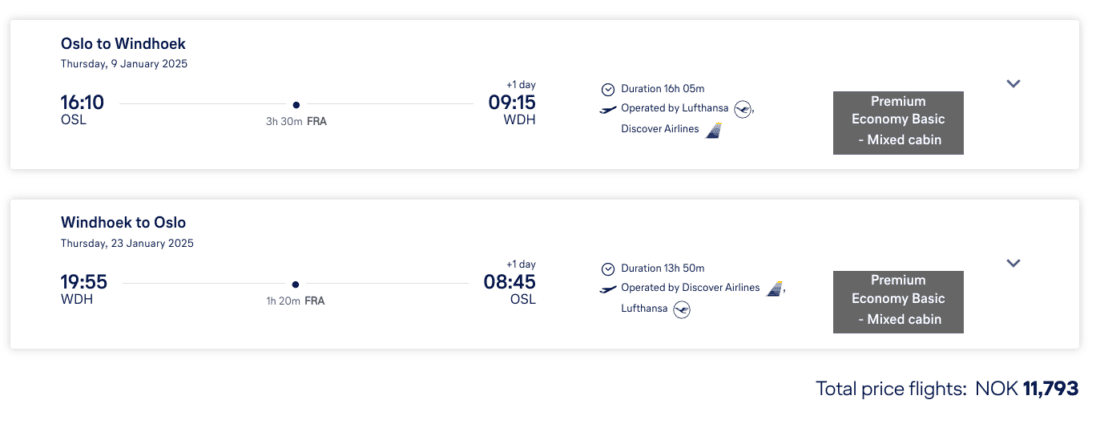Viewport: 1100px width, 424px height.
Task: Click the Lufthansa crane logo on return flight
Action: pos(682,309)
